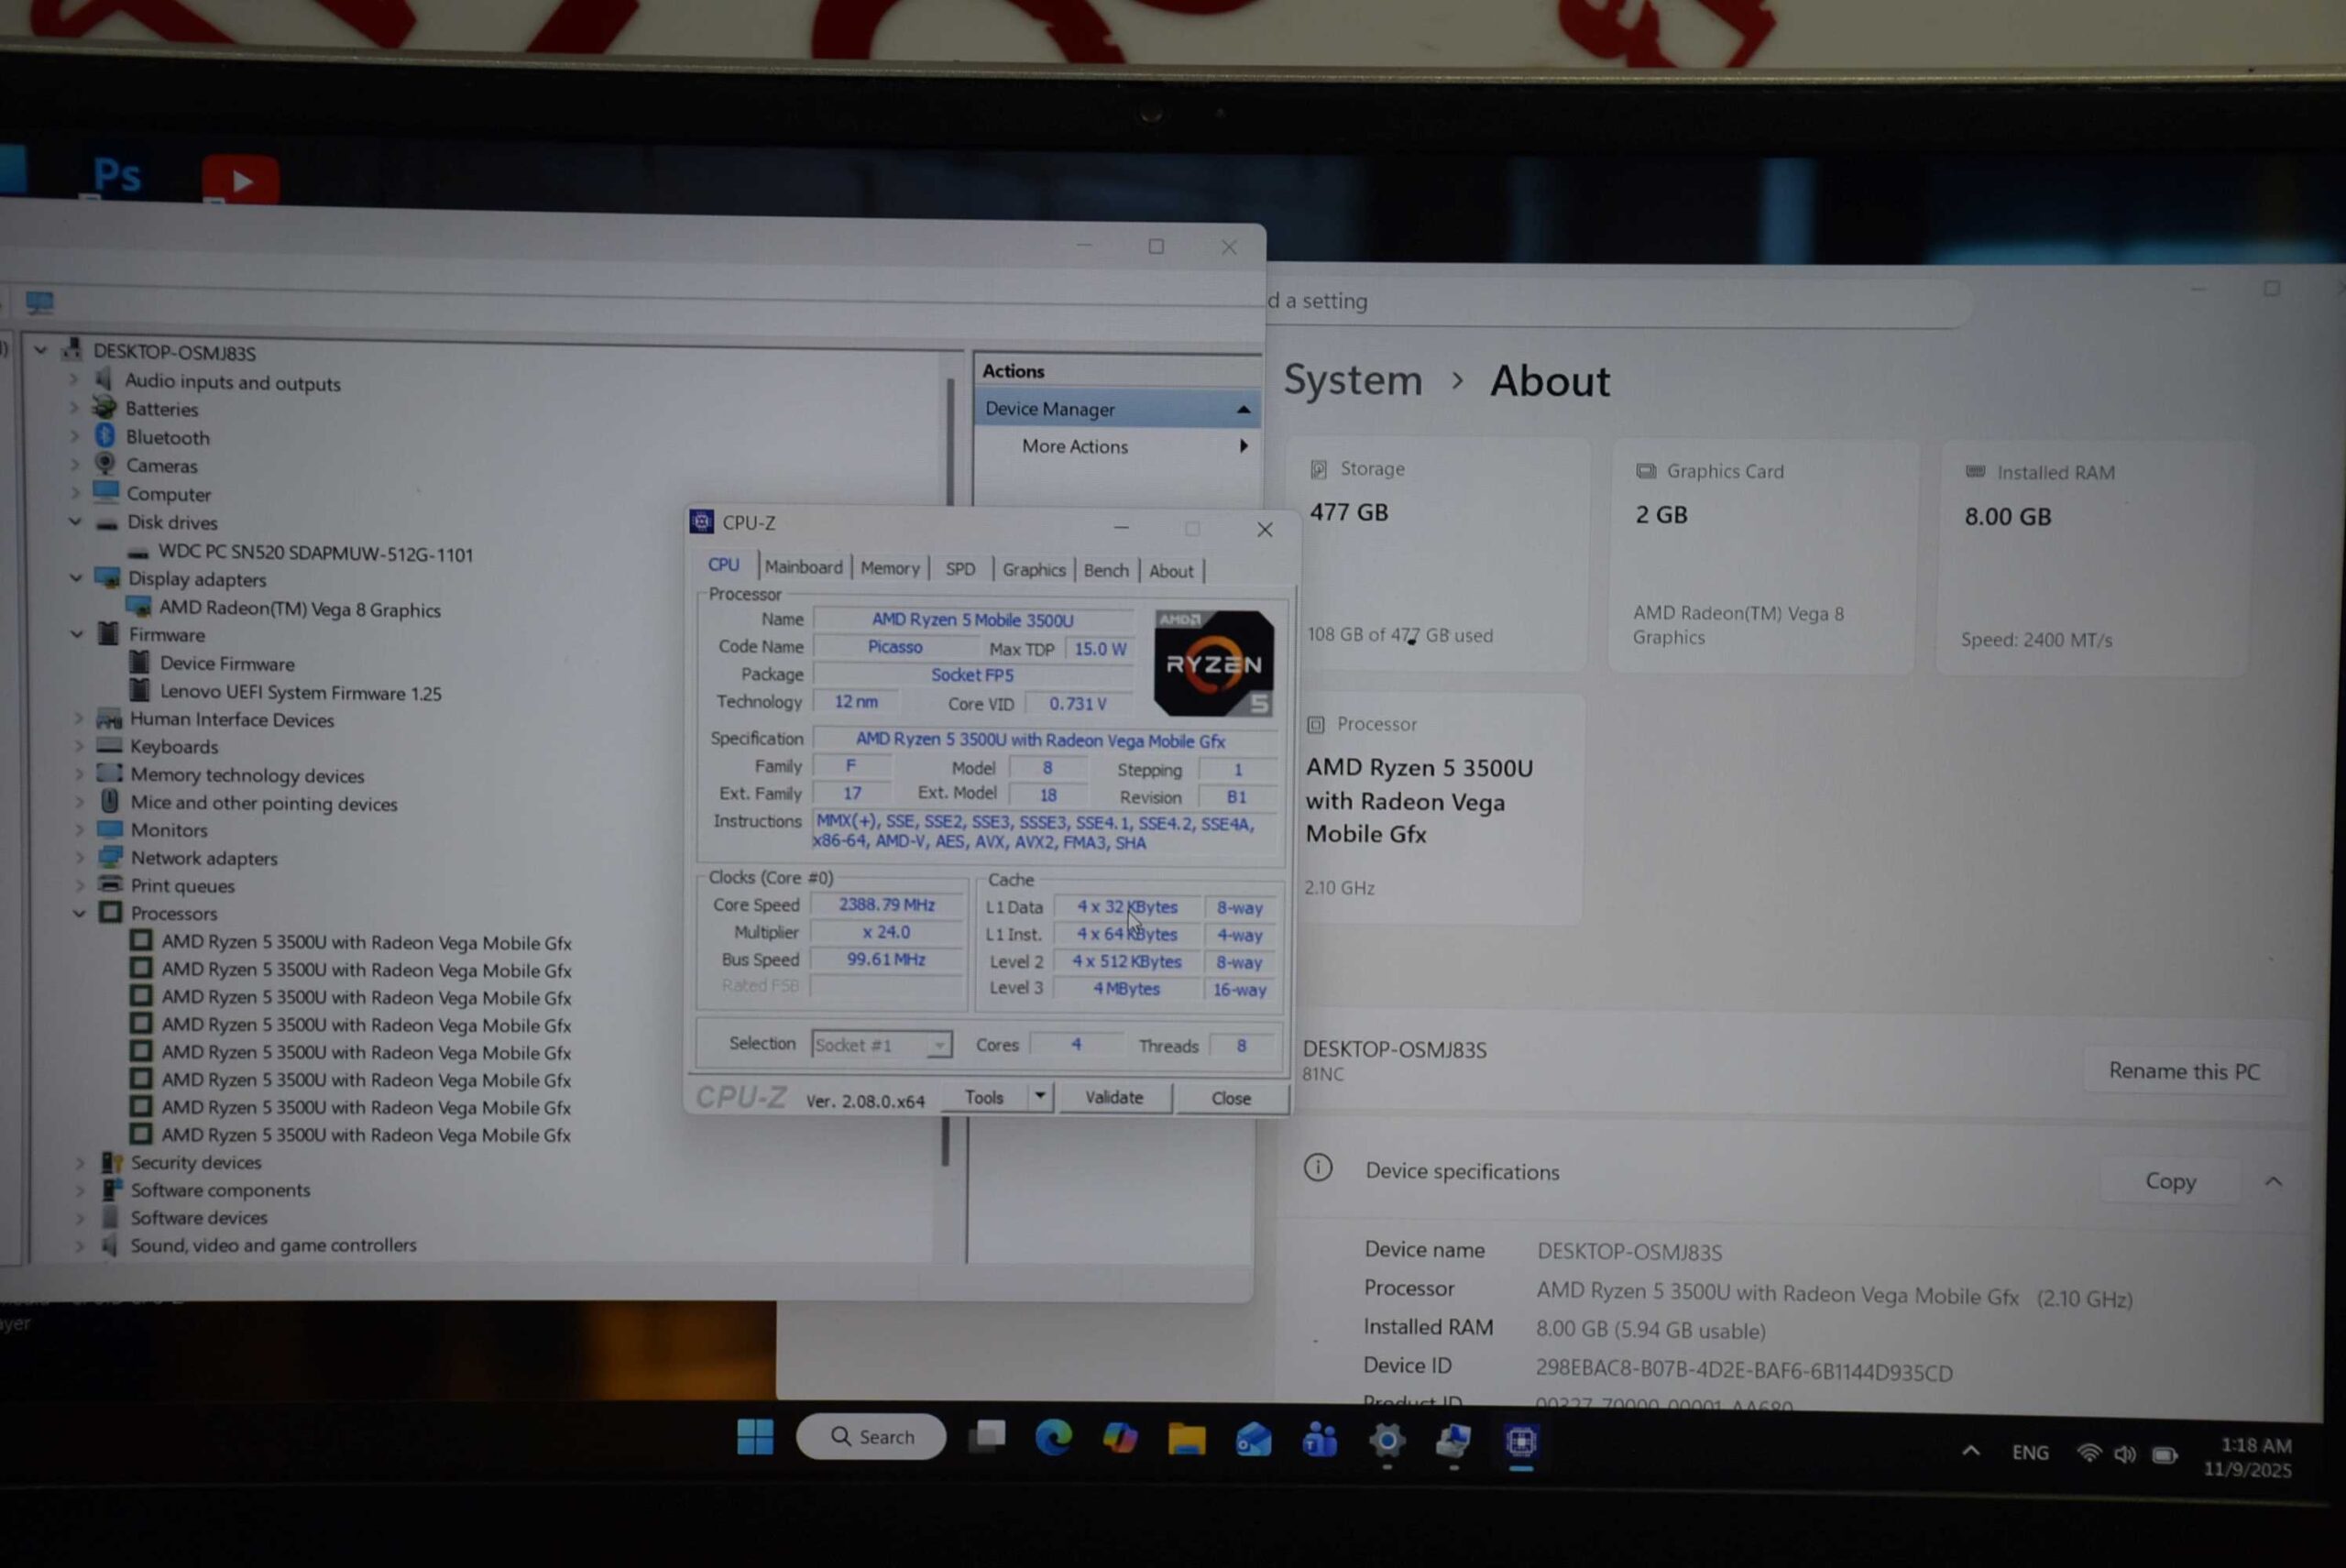The height and width of the screenshot is (1568, 2346).
Task: Open the Socket #1 selection dropdown
Action: pos(938,1045)
